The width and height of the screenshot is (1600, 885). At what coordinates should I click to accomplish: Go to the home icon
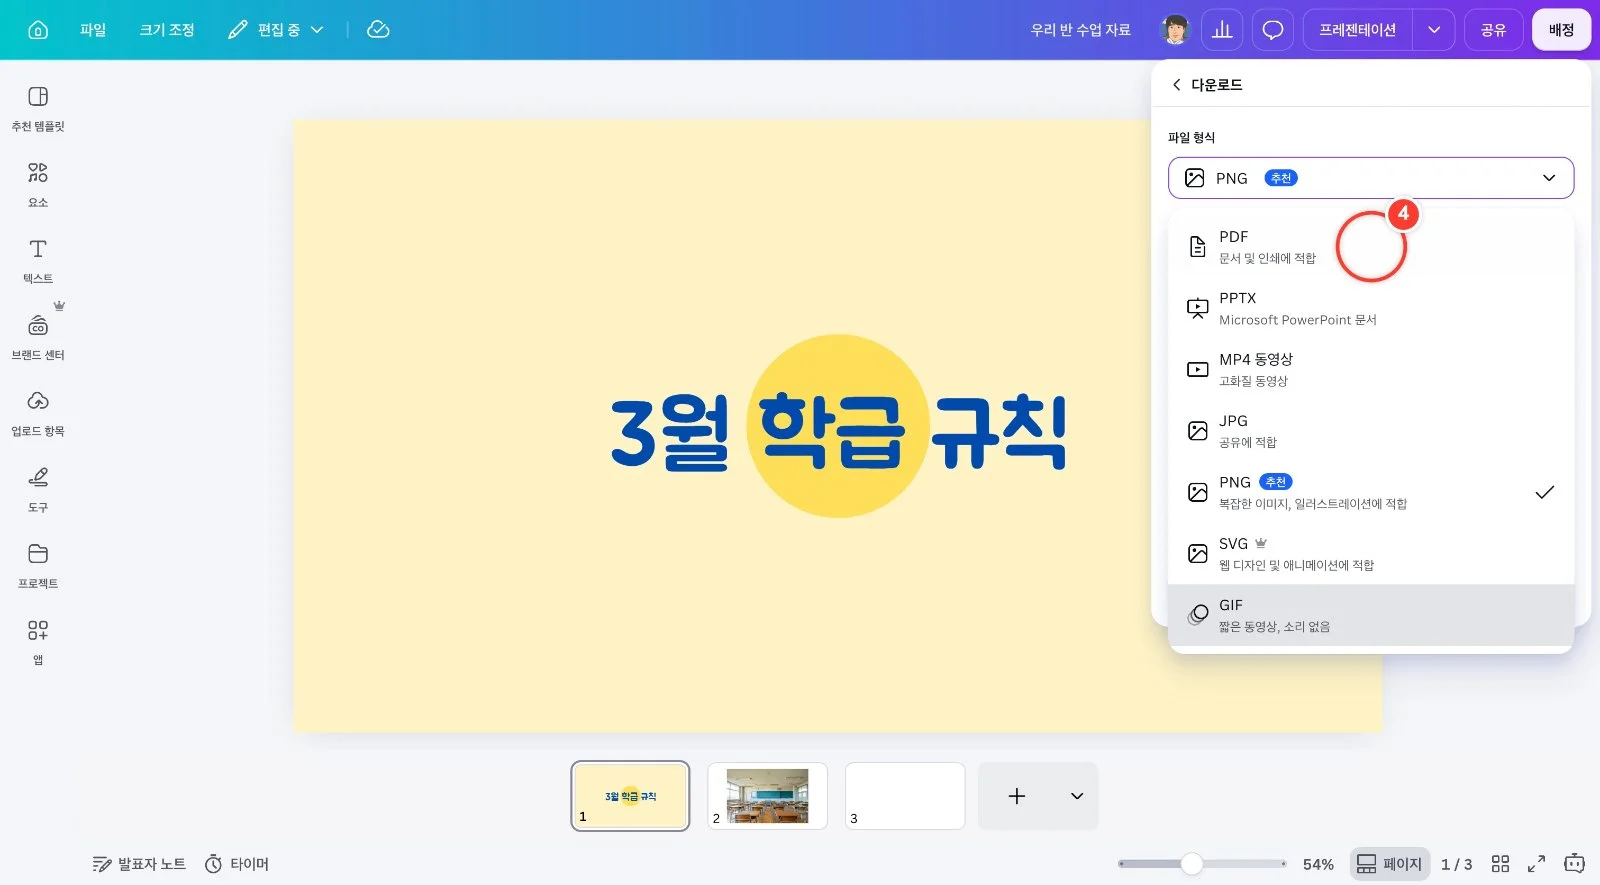point(38,30)
